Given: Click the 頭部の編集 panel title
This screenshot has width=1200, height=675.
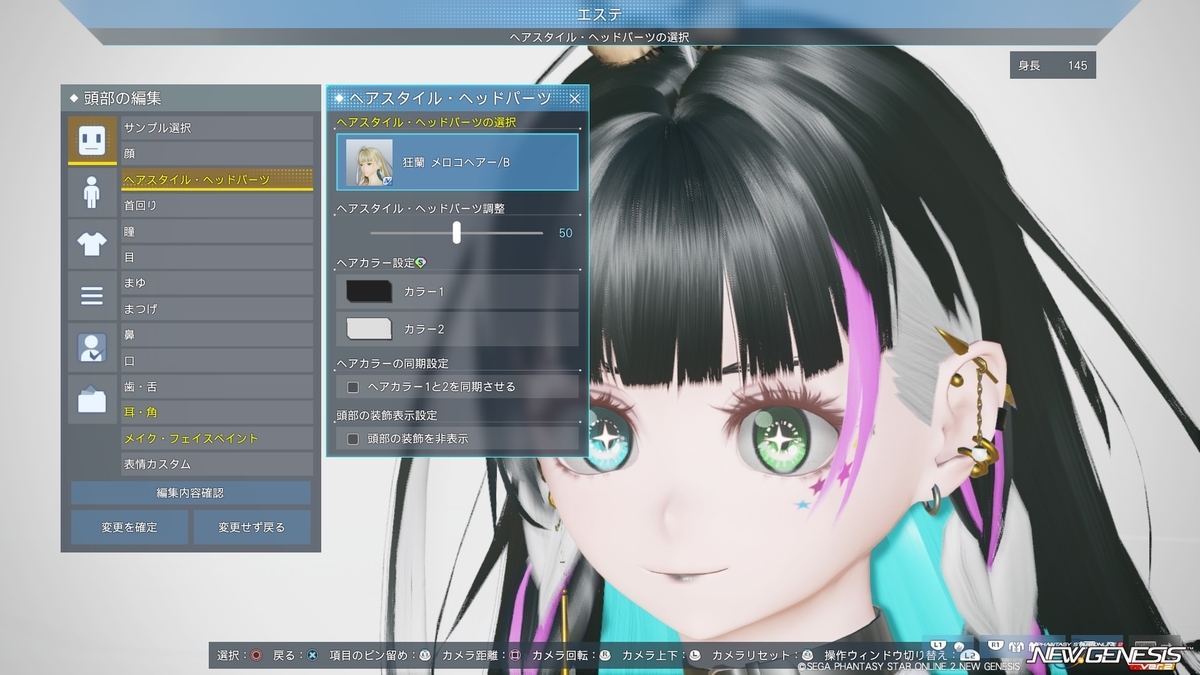Looking at the screenshot, I should [122, 98].
